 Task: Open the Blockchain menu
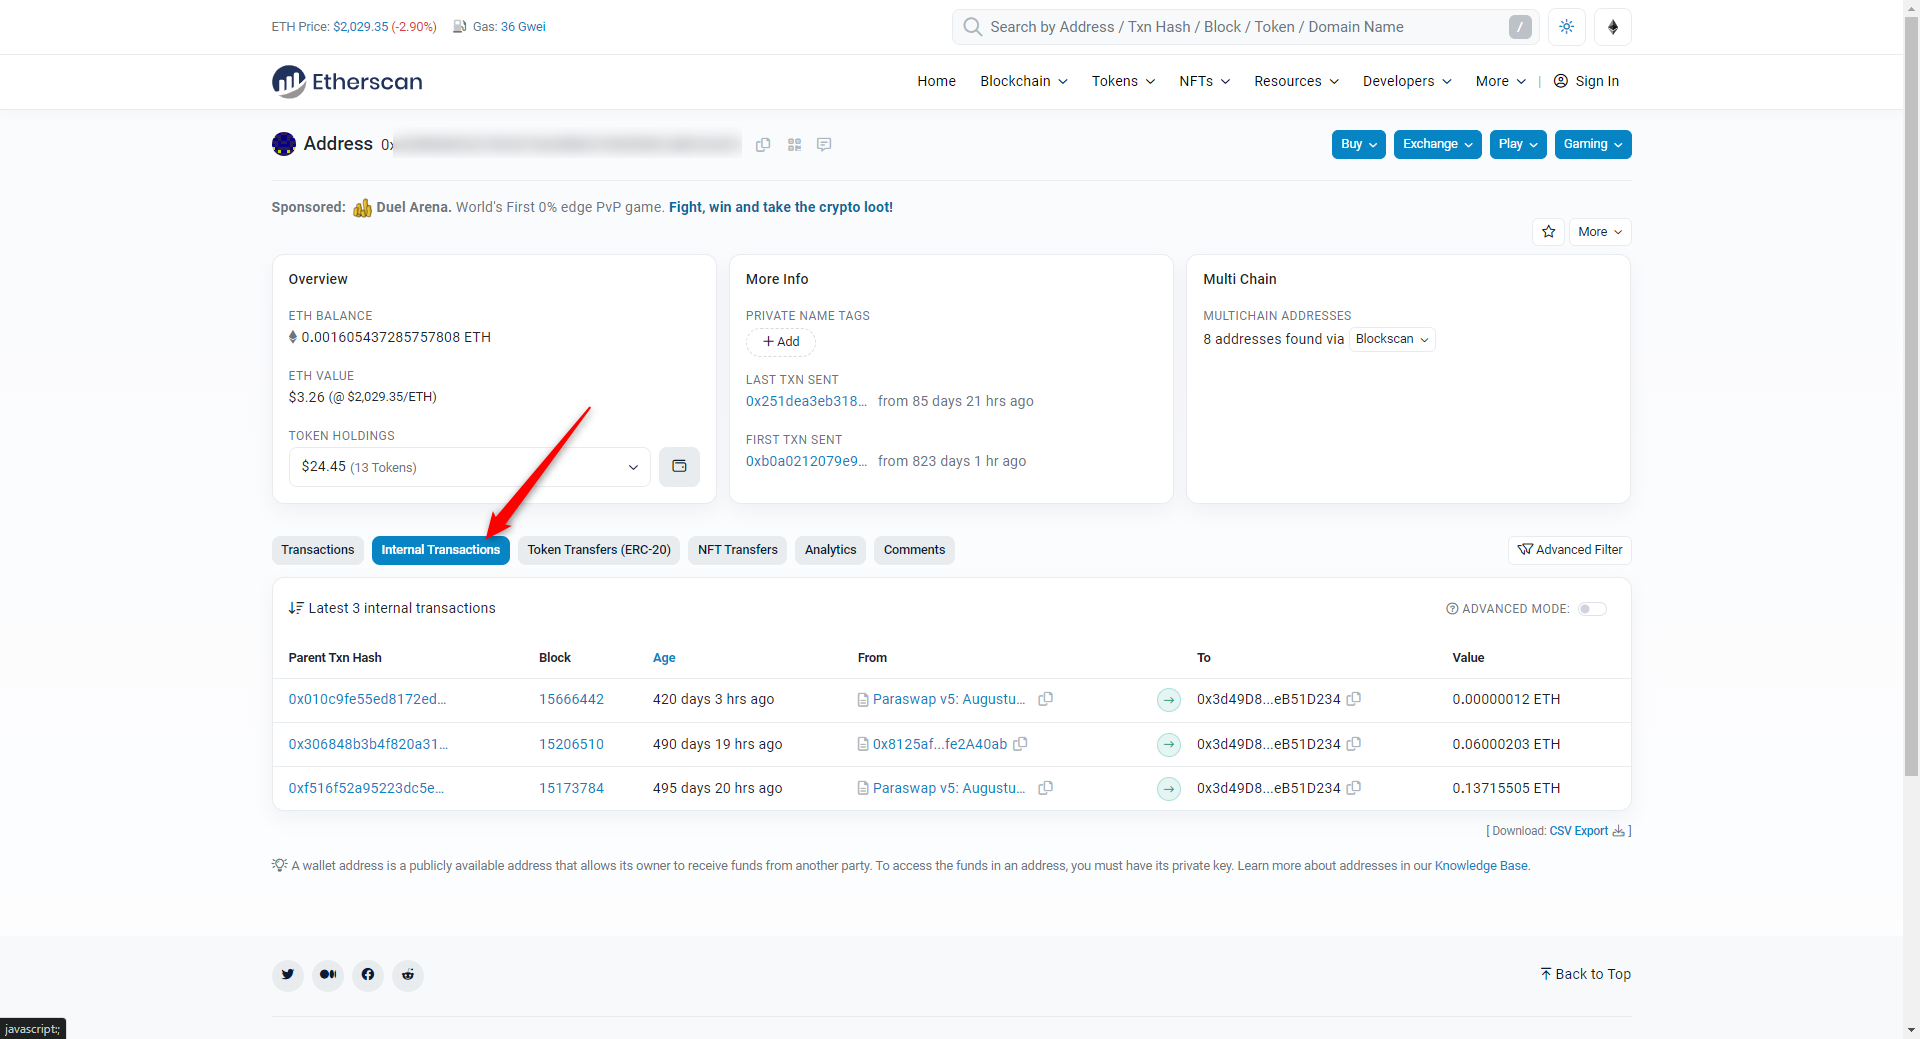pos(1023,81)
